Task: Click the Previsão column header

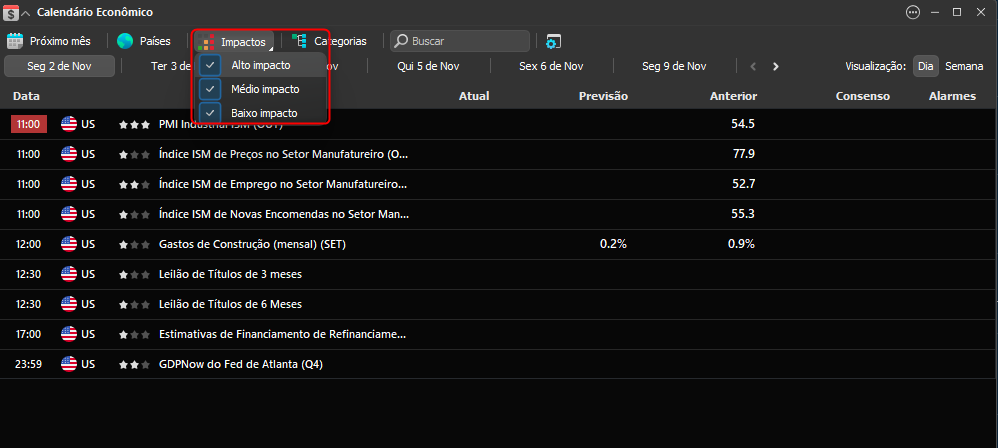Action: click(x=603, y=96)
